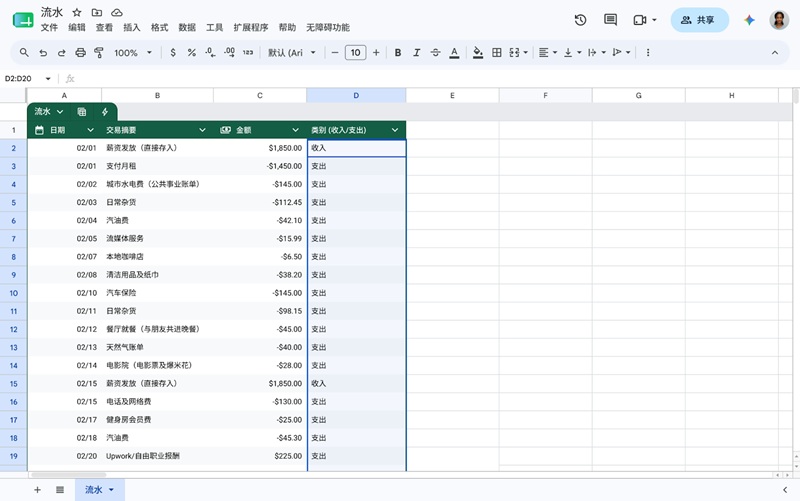Click the 共享 share button
The height and width of the screenshot is (501, 800).
699,20
